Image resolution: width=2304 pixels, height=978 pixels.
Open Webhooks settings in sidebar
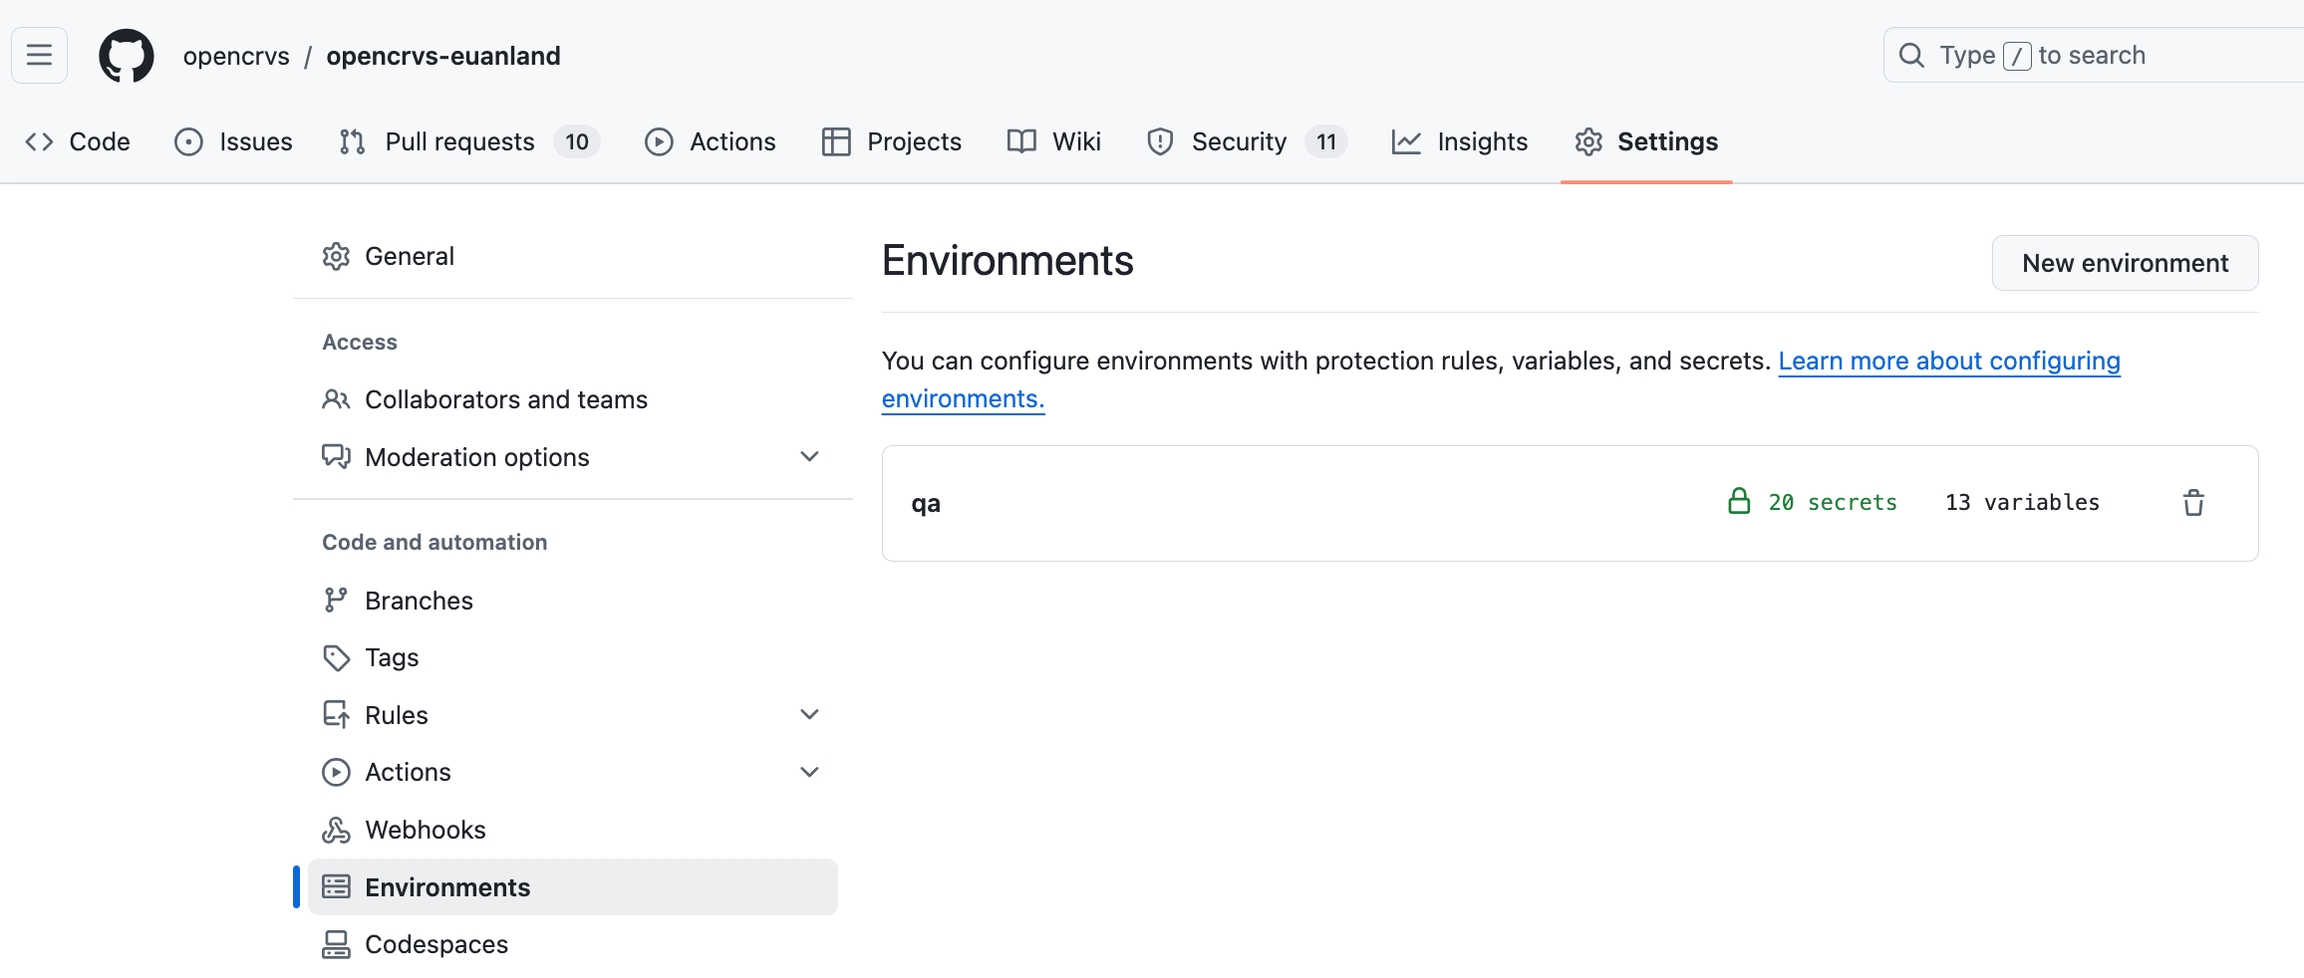424,830
